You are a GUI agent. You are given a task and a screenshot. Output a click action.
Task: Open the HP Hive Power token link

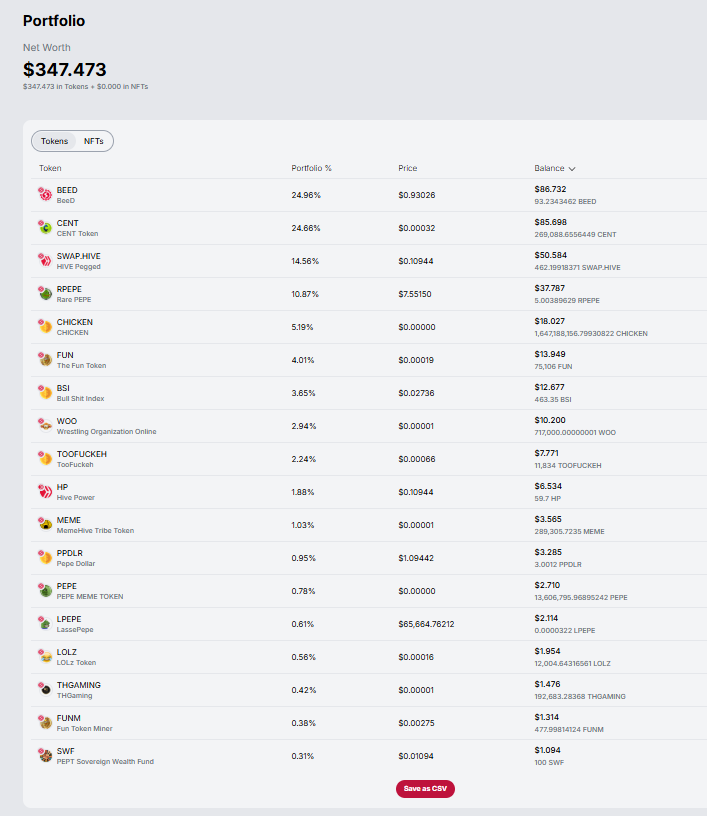click(x=62, y=487)
